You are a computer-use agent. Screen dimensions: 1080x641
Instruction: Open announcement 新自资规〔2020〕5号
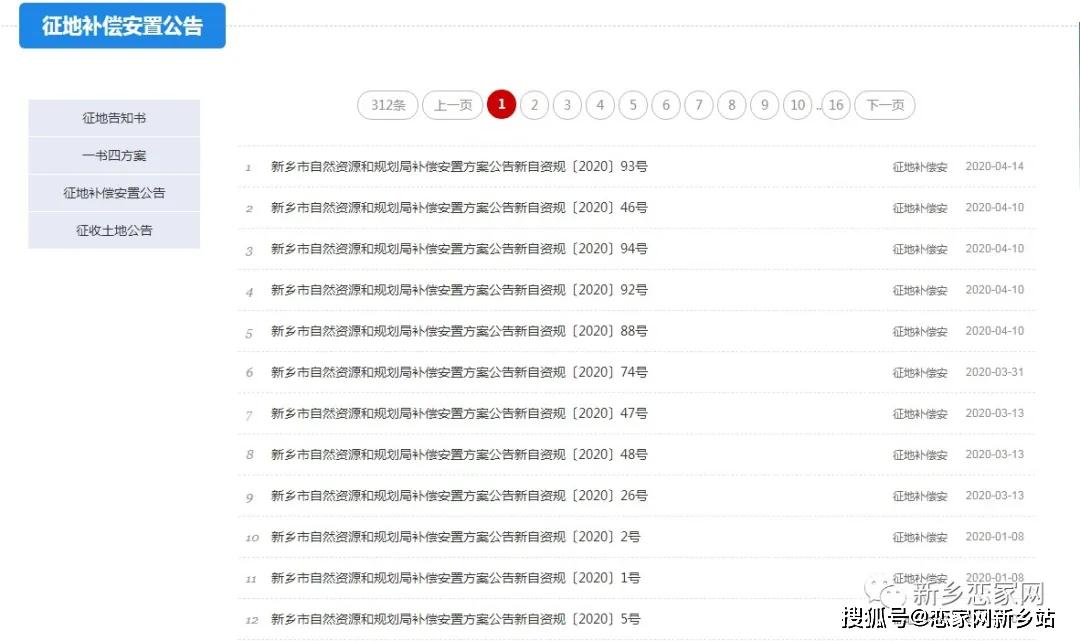click(455, 619)
